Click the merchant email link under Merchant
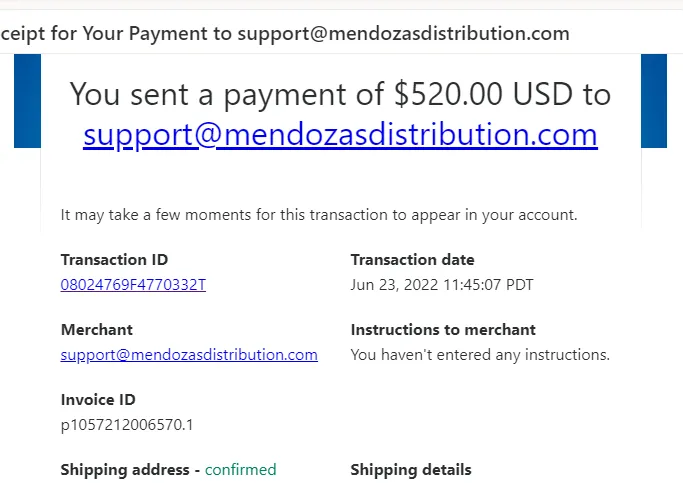This screenshot has width=683, height=483. [189, 355]
